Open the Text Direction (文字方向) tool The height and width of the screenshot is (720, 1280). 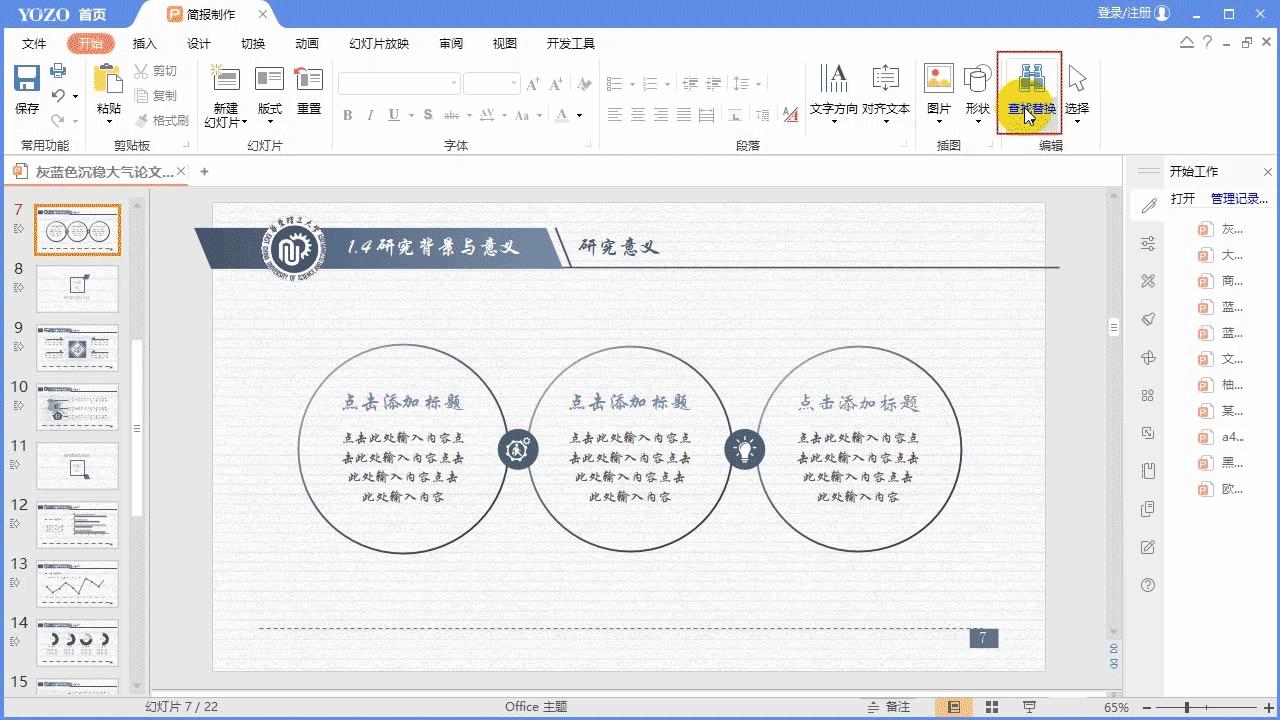tap(834, 88)
